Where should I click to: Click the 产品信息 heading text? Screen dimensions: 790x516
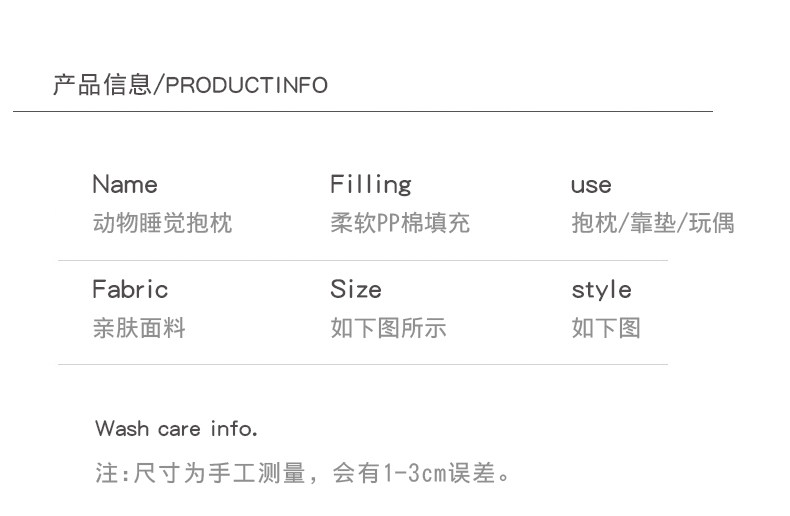(x=101, y=85)
